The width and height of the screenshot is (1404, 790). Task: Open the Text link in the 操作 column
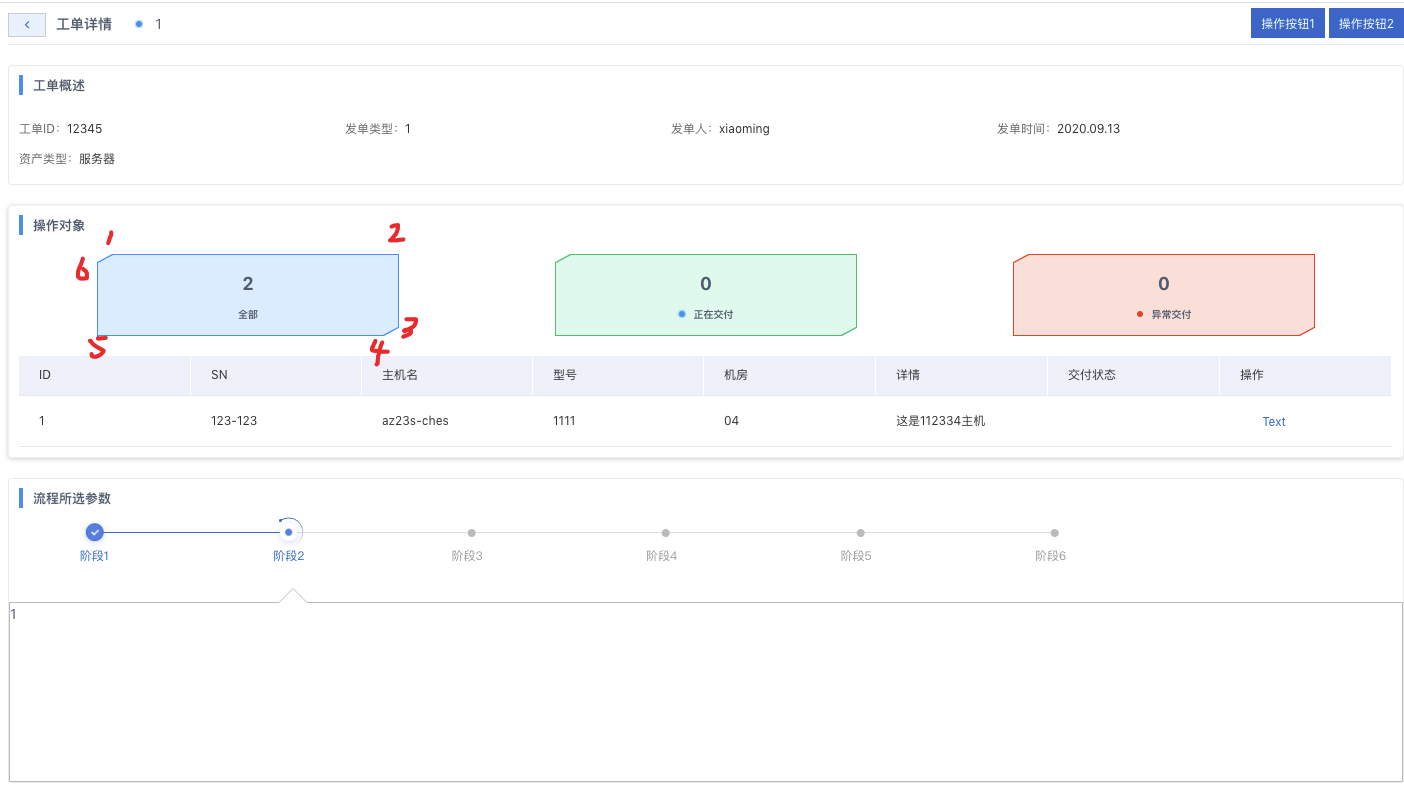(x=1273, y=421)
